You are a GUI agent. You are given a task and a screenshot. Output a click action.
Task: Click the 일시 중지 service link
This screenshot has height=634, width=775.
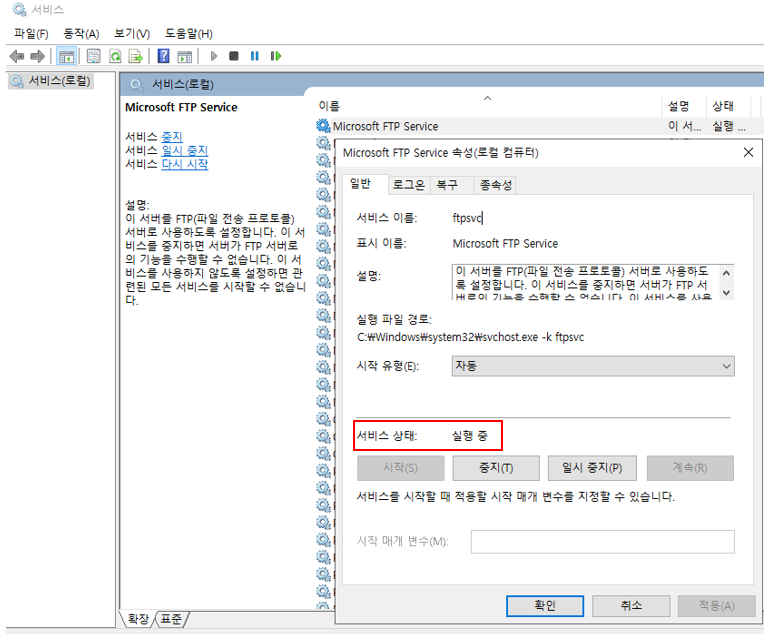click(185, 150)
